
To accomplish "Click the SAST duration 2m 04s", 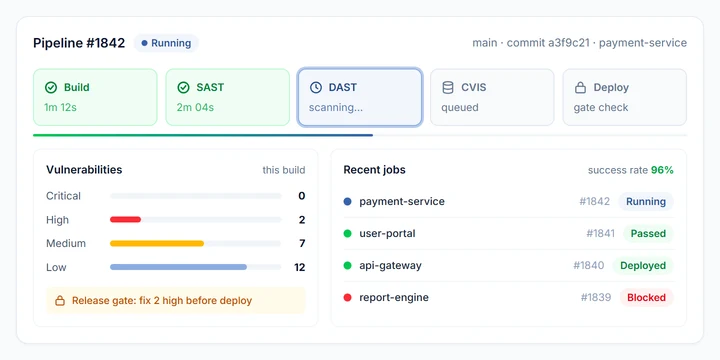I will coord(195,107).
